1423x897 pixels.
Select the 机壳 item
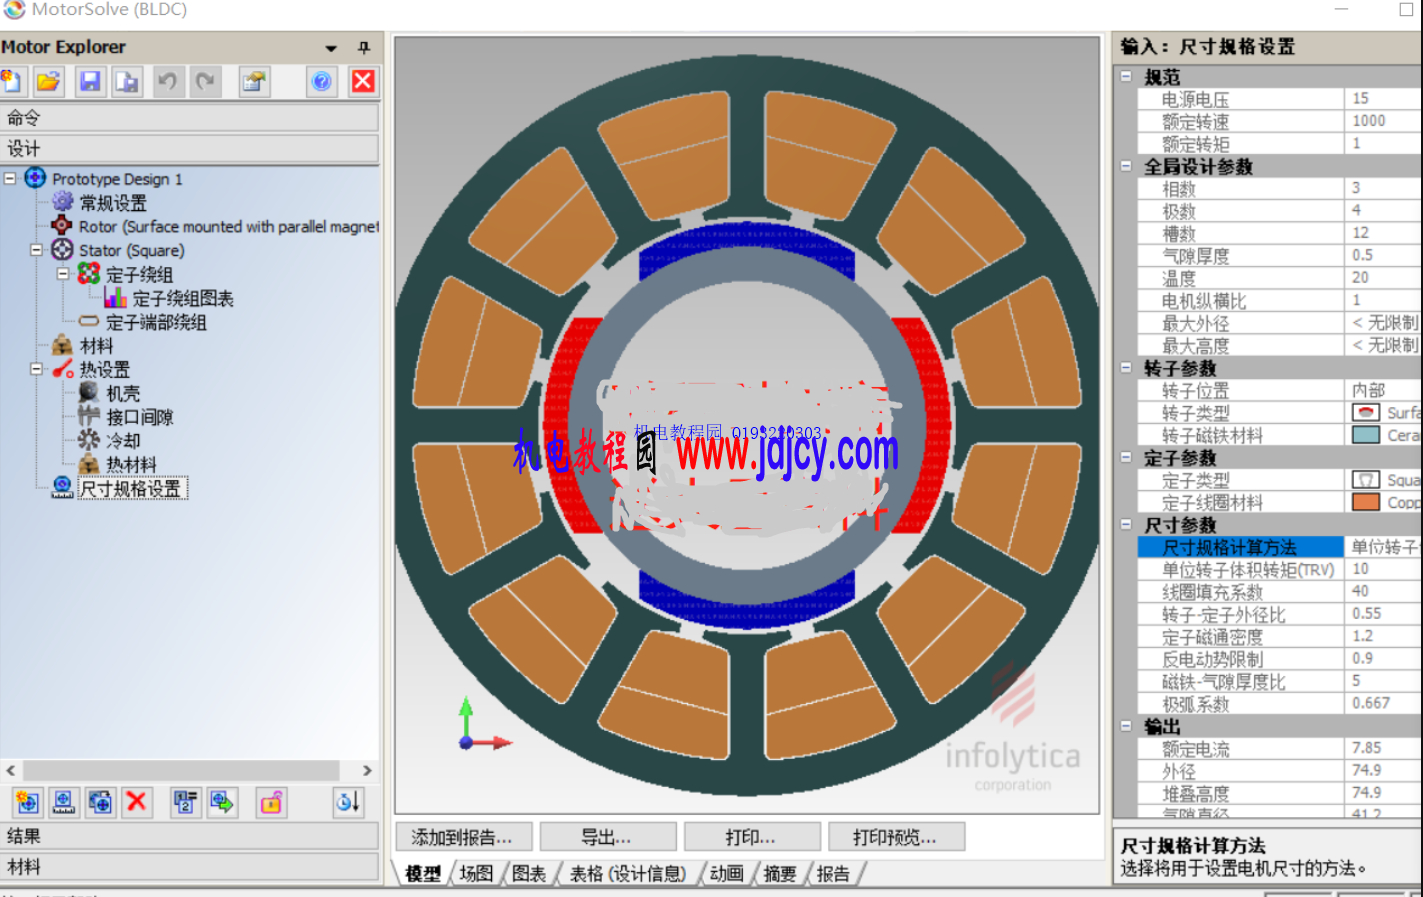click(123, 394)
